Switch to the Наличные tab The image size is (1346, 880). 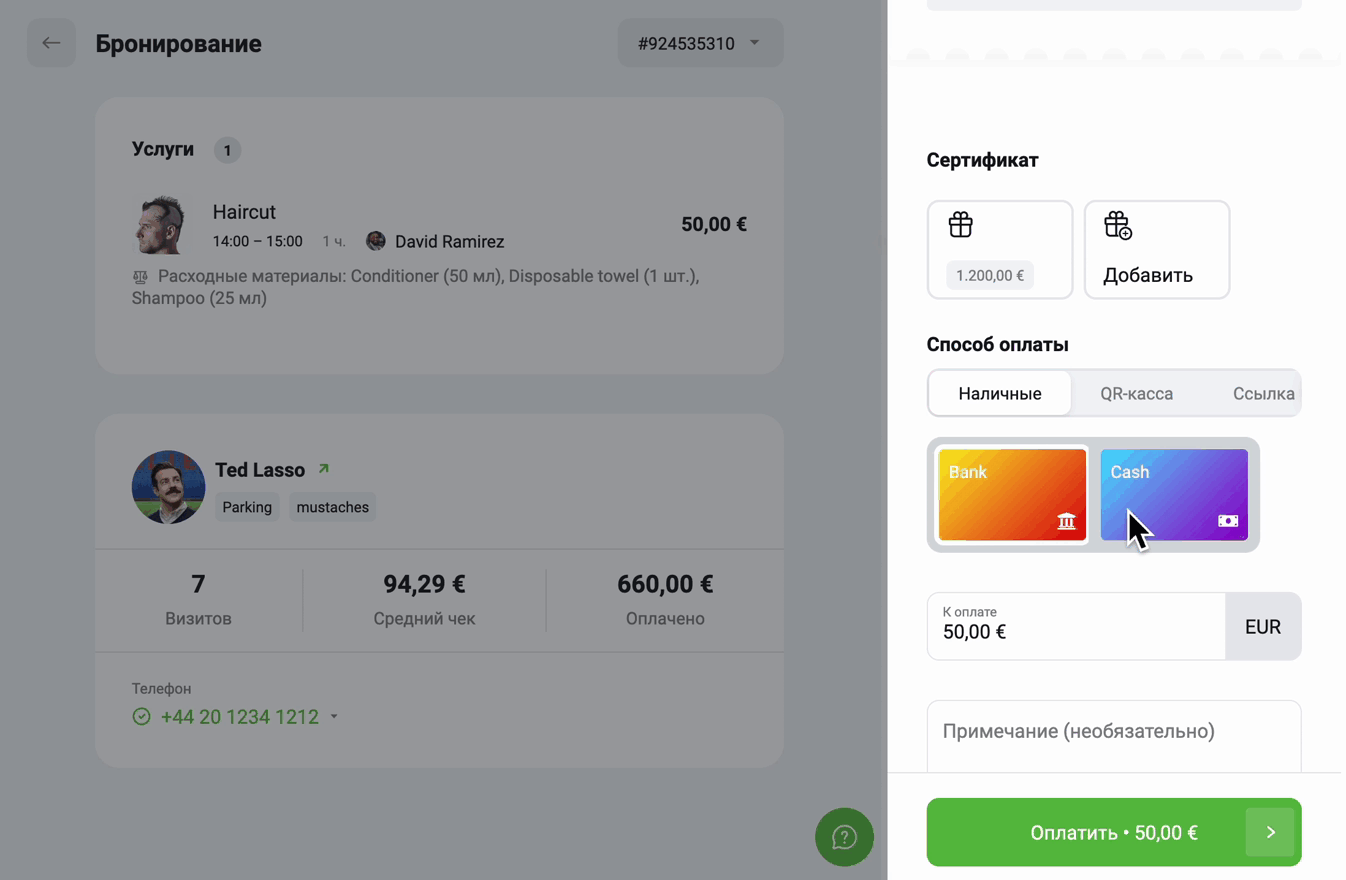coord(1000,393)
